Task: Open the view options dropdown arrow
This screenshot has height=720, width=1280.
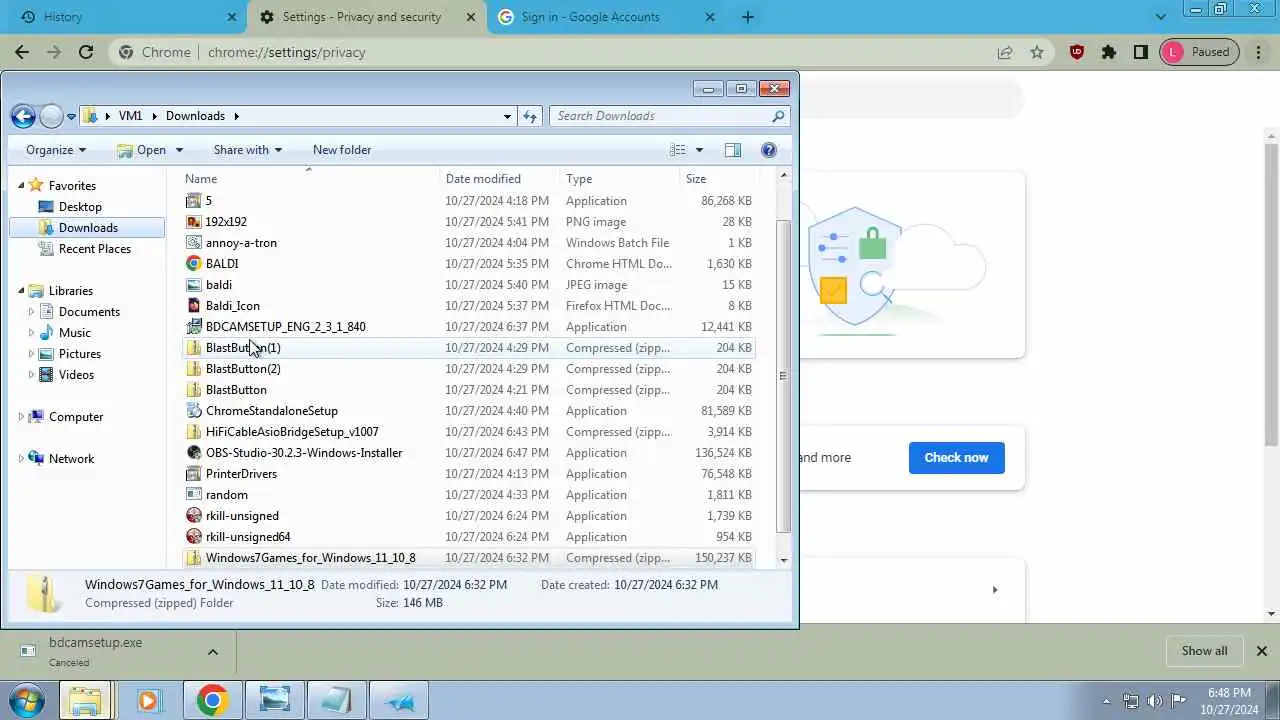Action: [699, 150]
